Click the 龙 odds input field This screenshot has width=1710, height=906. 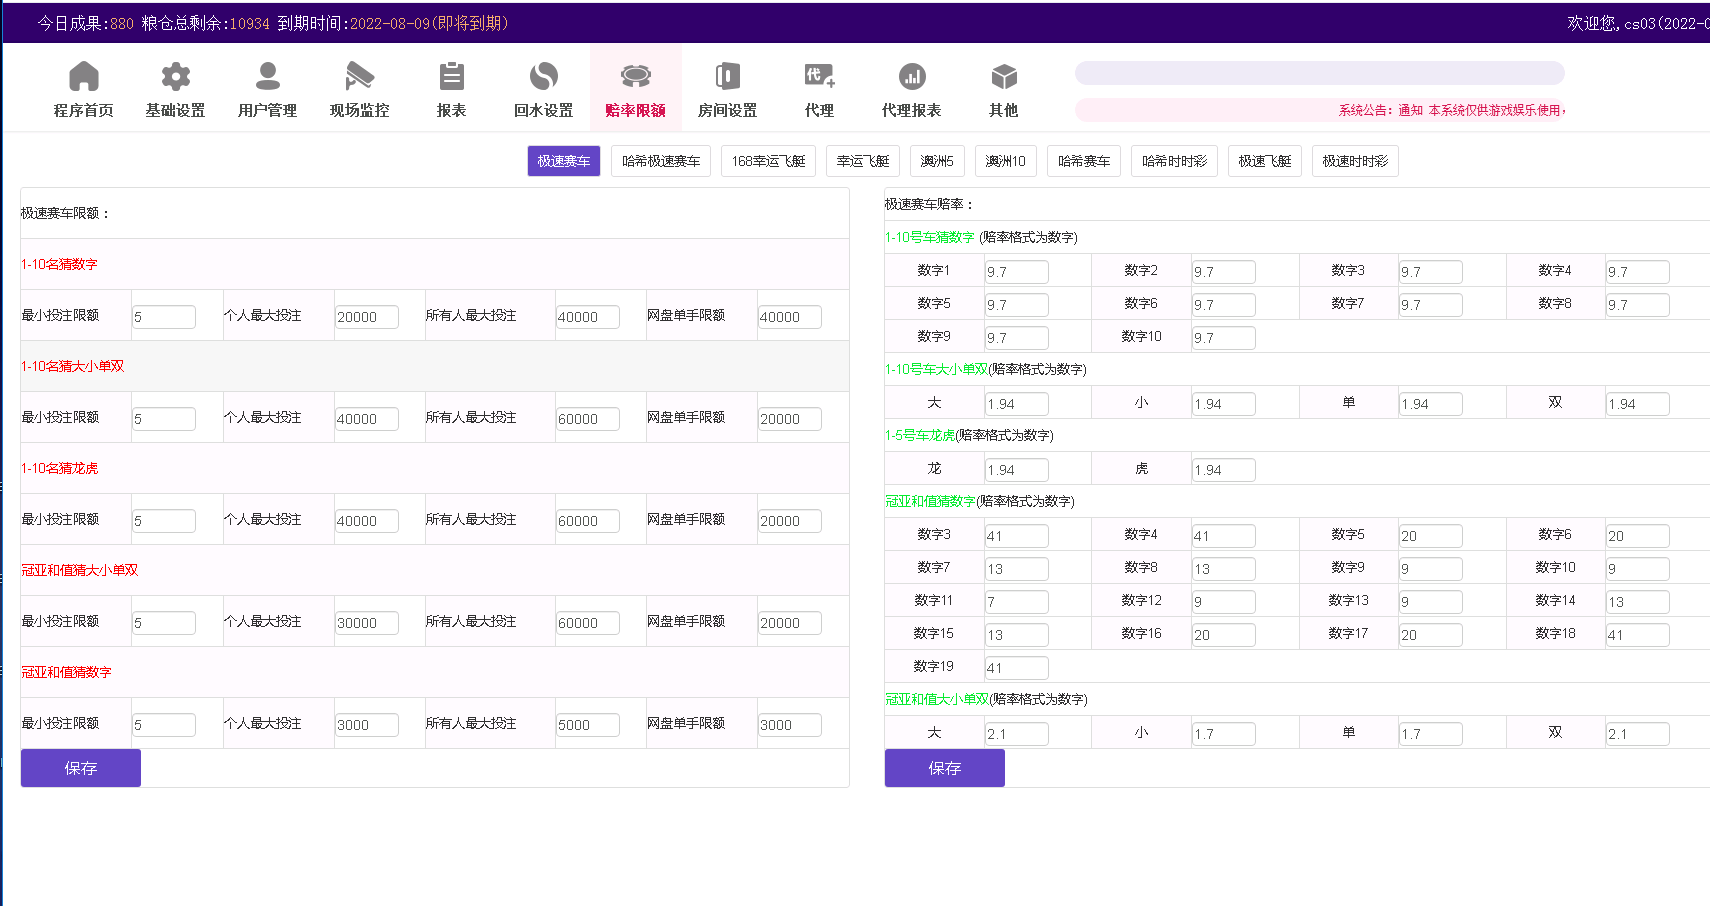click(x=1016, y=470)
